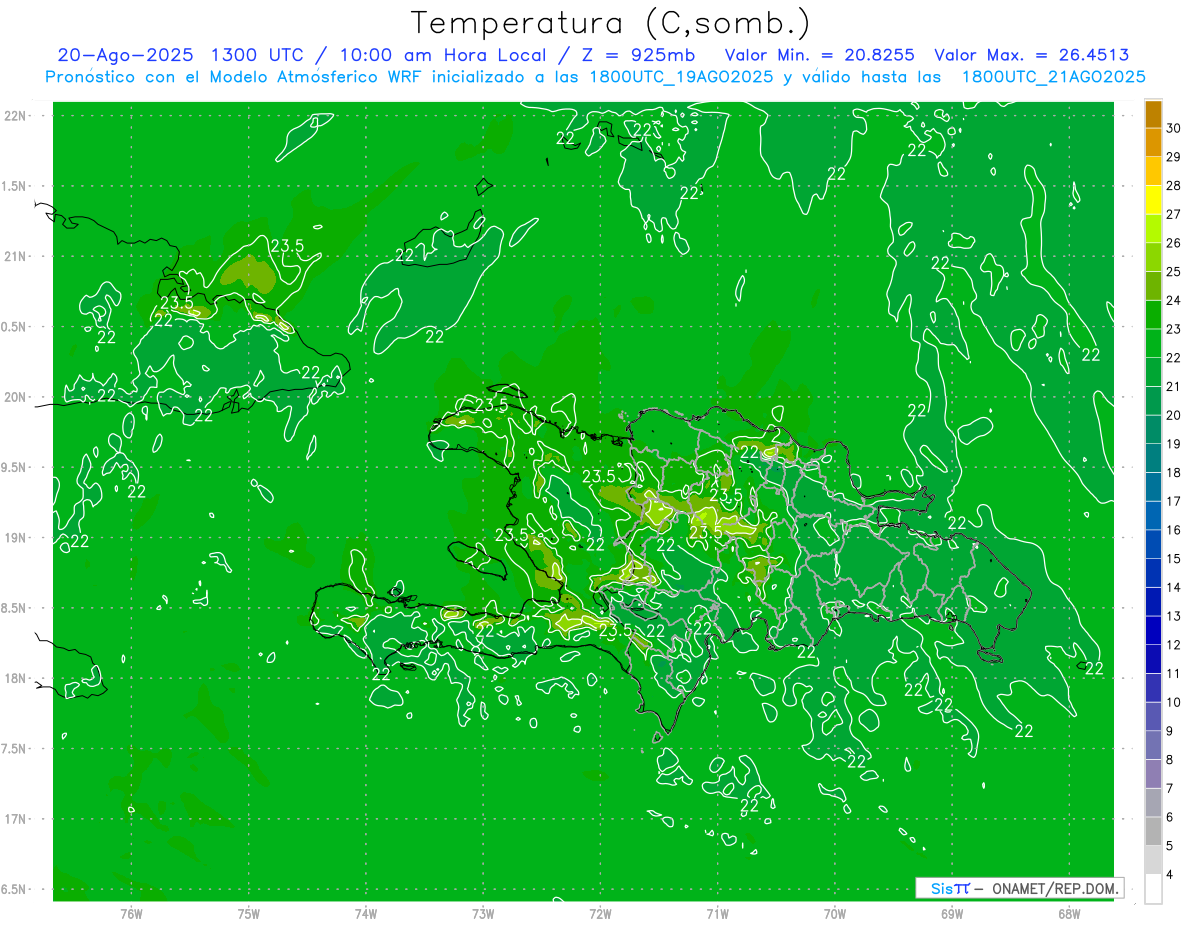Select the '17N' latitude axis label
Image resolution: width=1200 pixels, height=927 pixels.
coord(16,819)
